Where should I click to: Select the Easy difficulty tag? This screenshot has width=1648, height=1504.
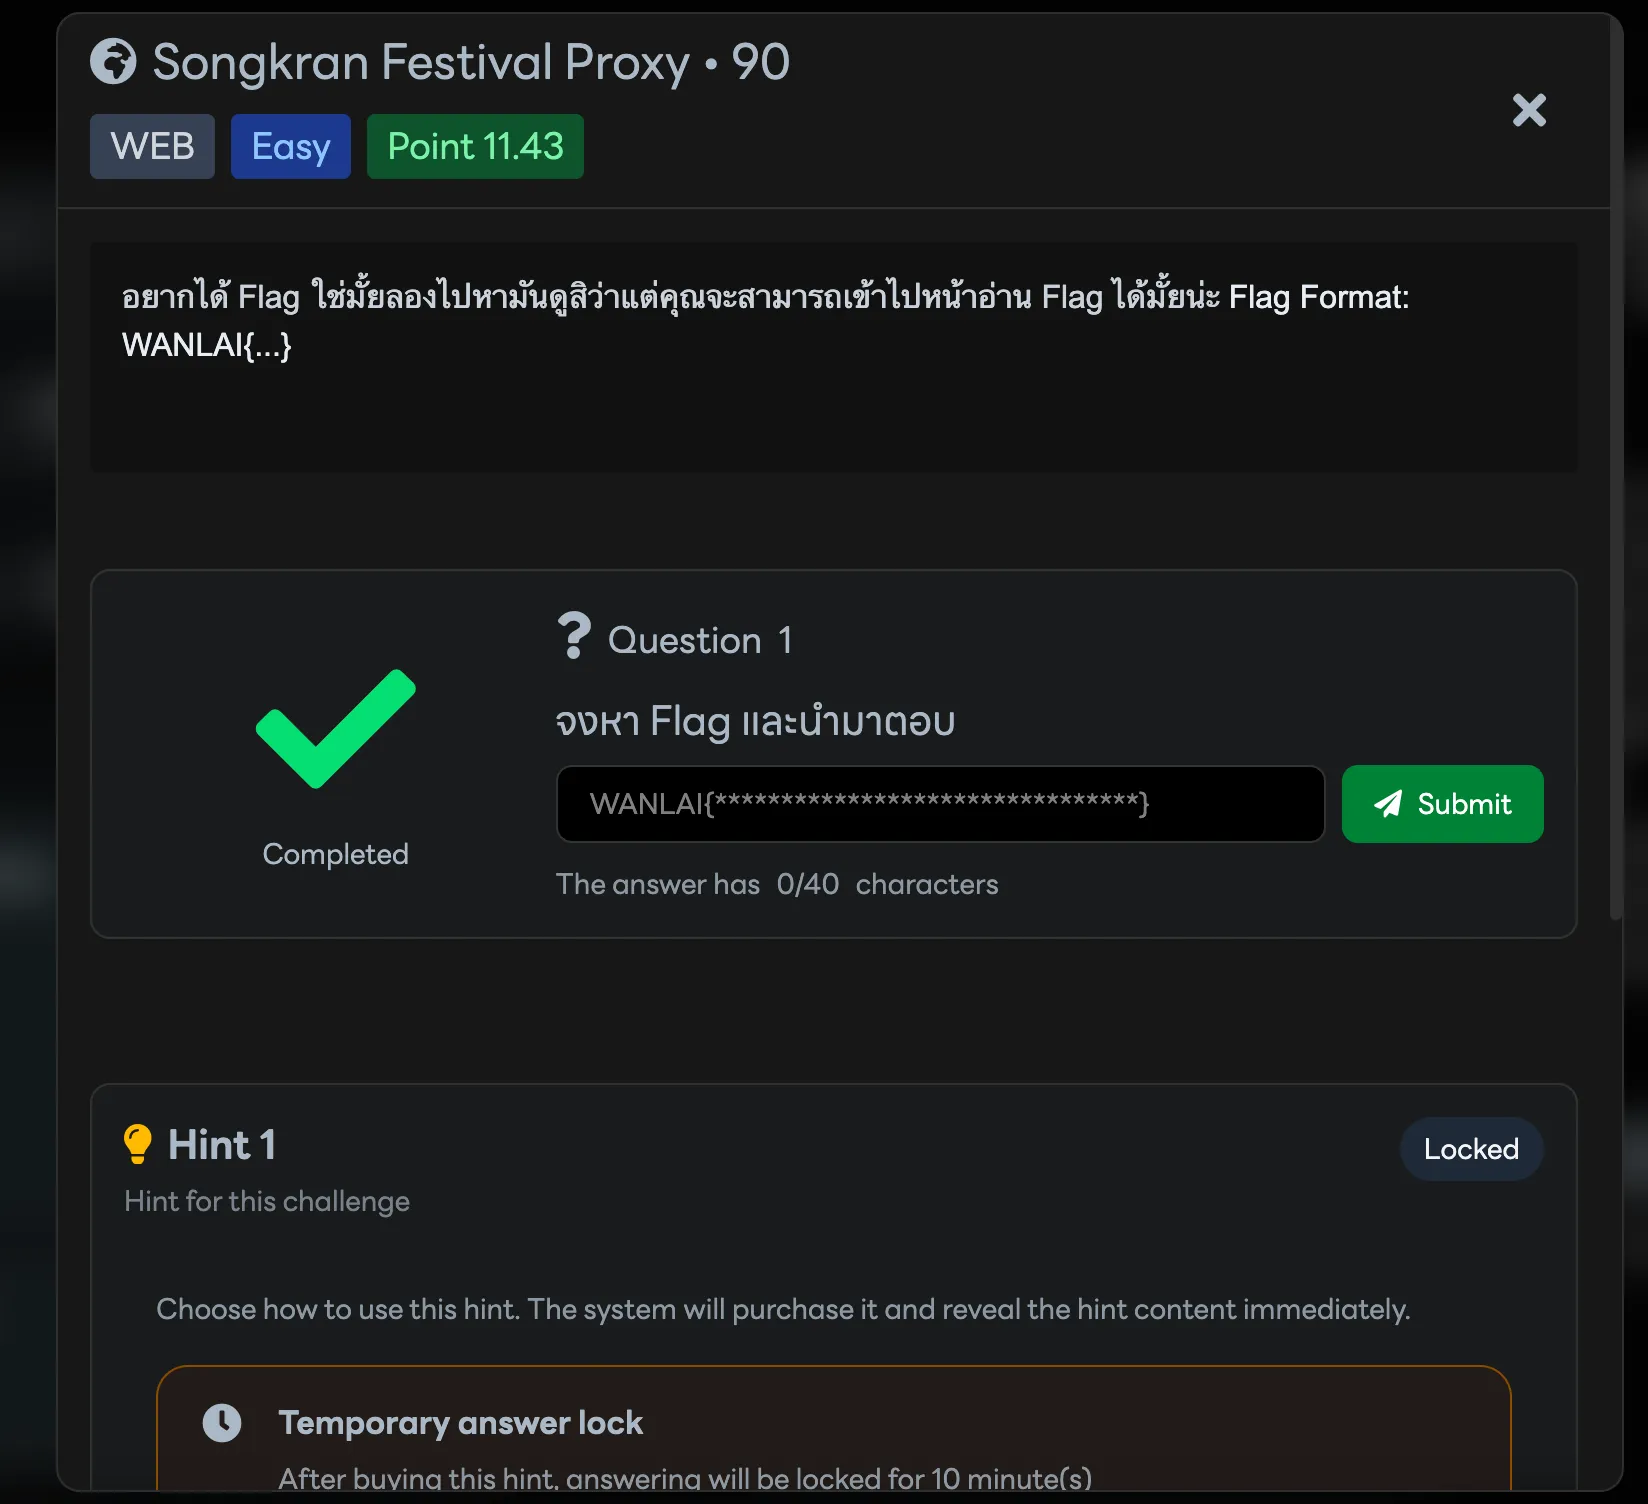point(290,146)
